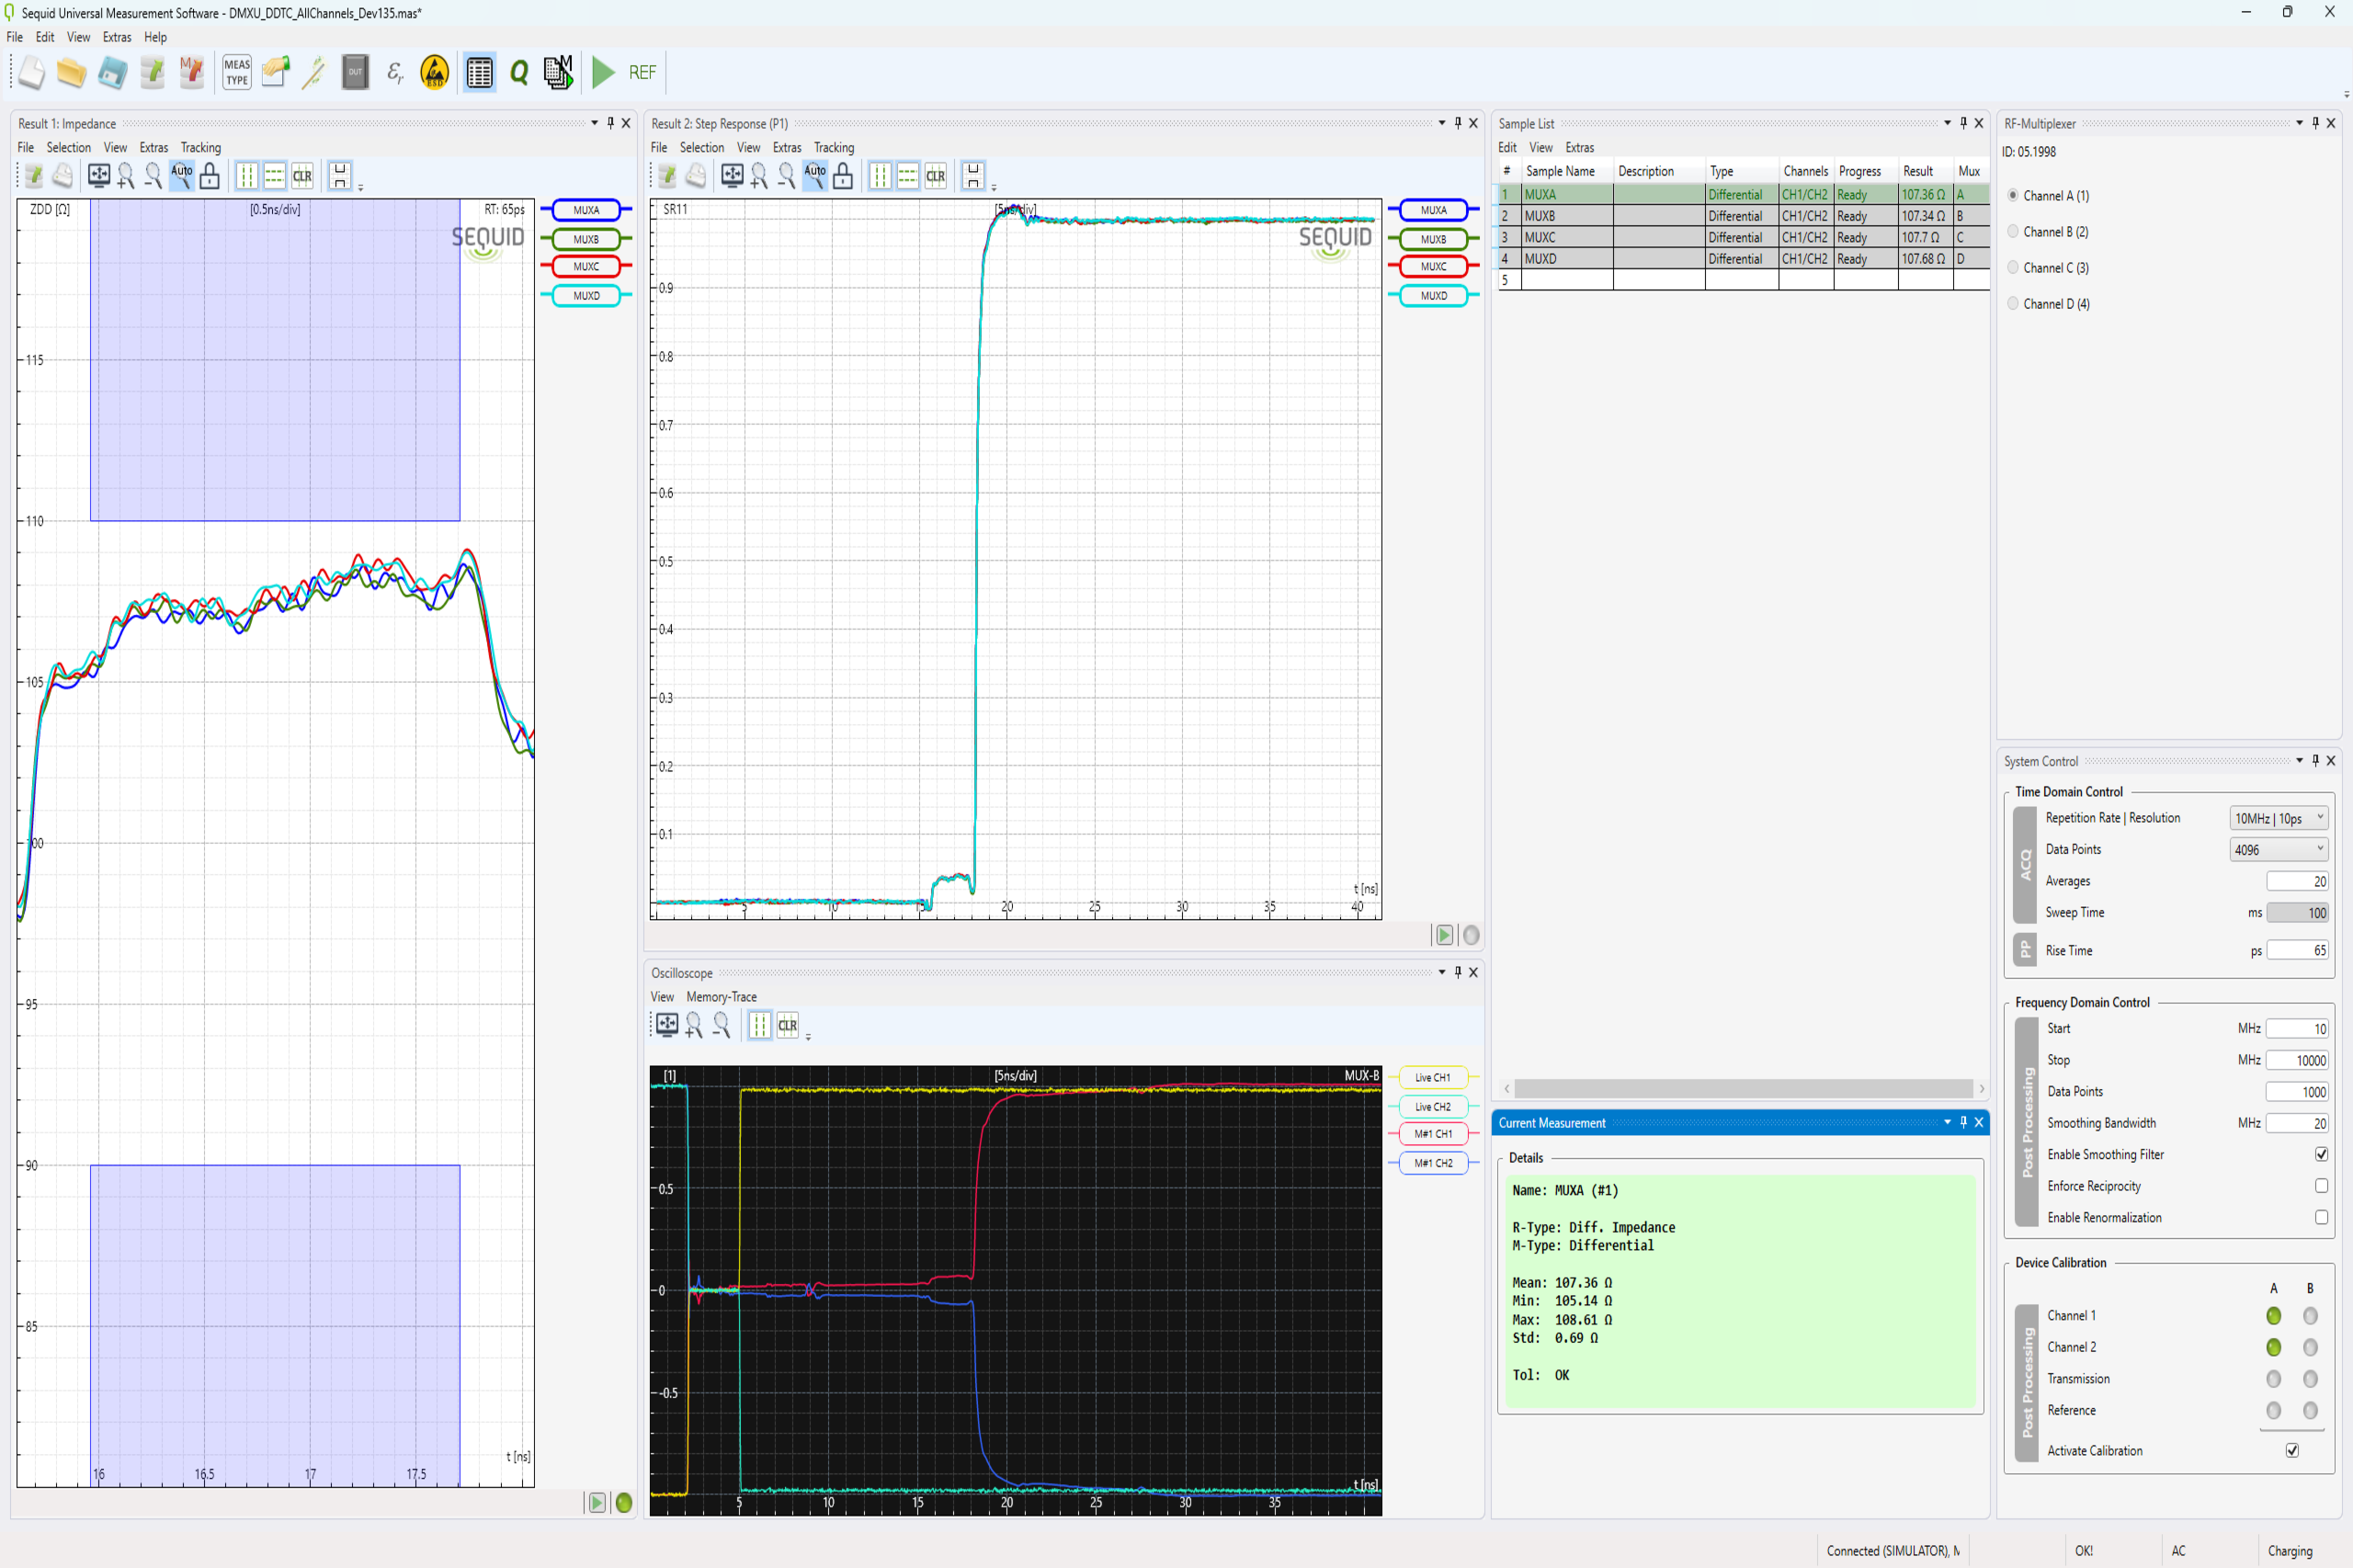Click the epsilon-r permittivity icon

point(395,73)
